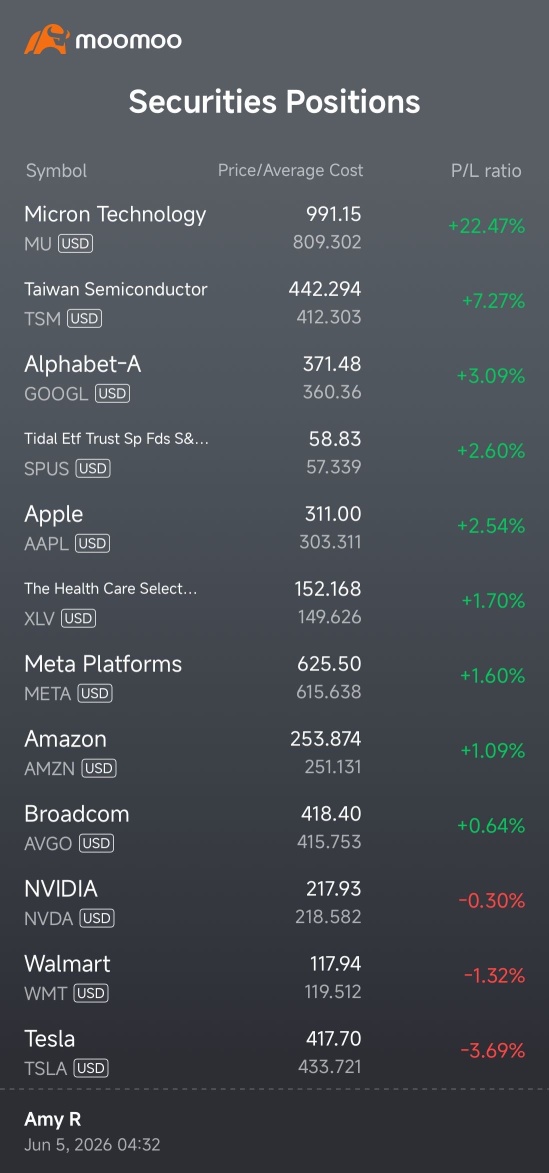Open the Micron Technology position row
This screenshot has width=549, height=1173.
(274, 227)
